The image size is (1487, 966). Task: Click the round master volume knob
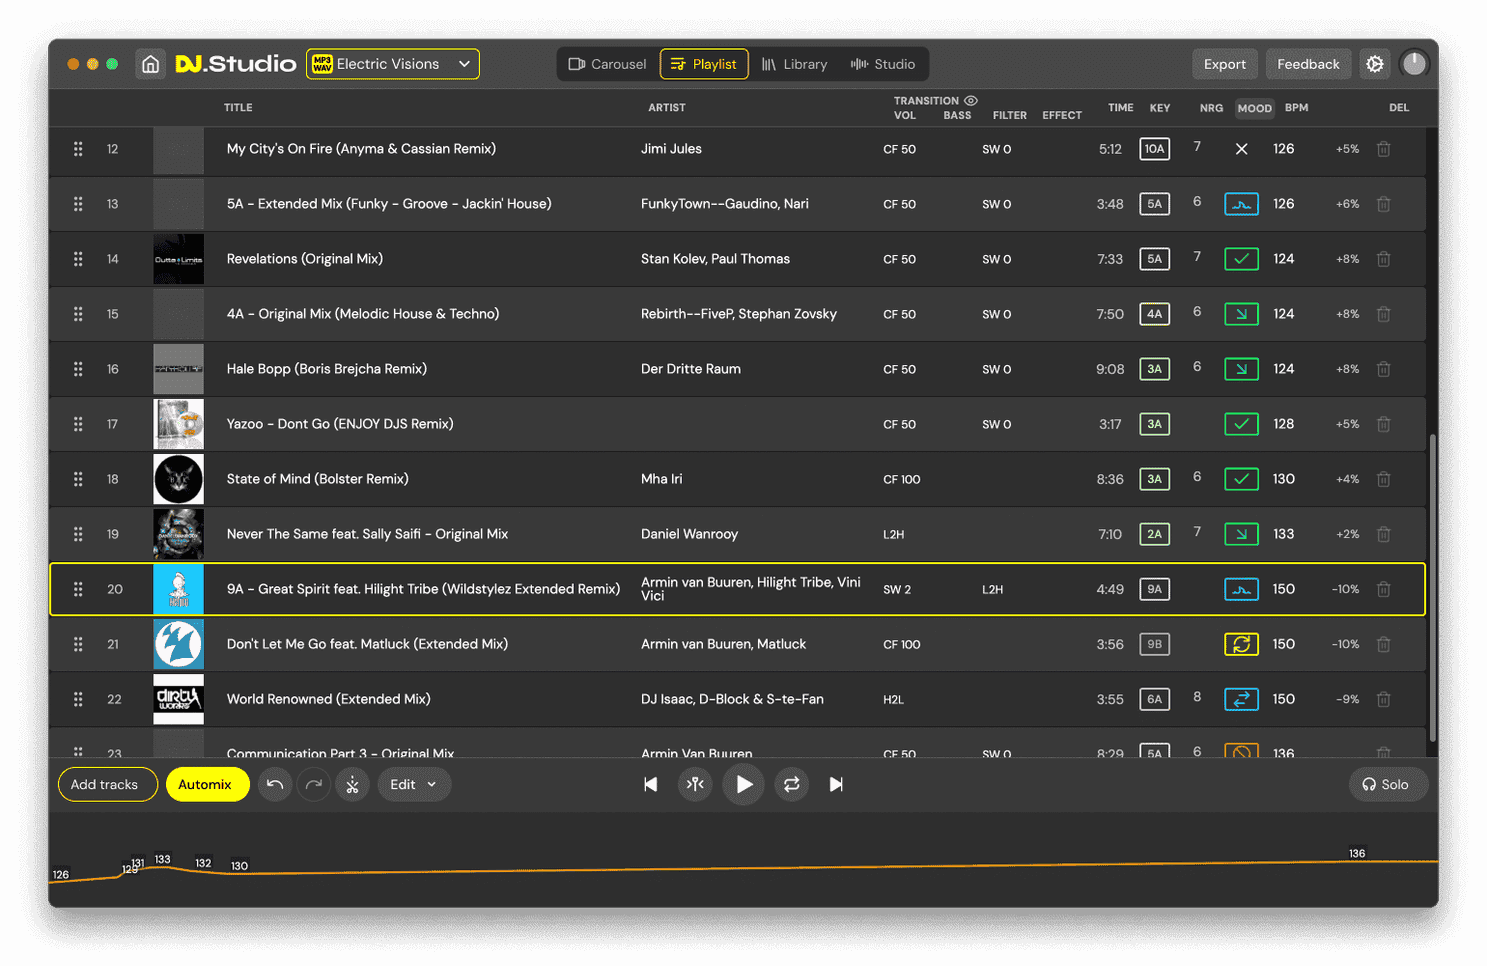click(x=1414, y=64)
